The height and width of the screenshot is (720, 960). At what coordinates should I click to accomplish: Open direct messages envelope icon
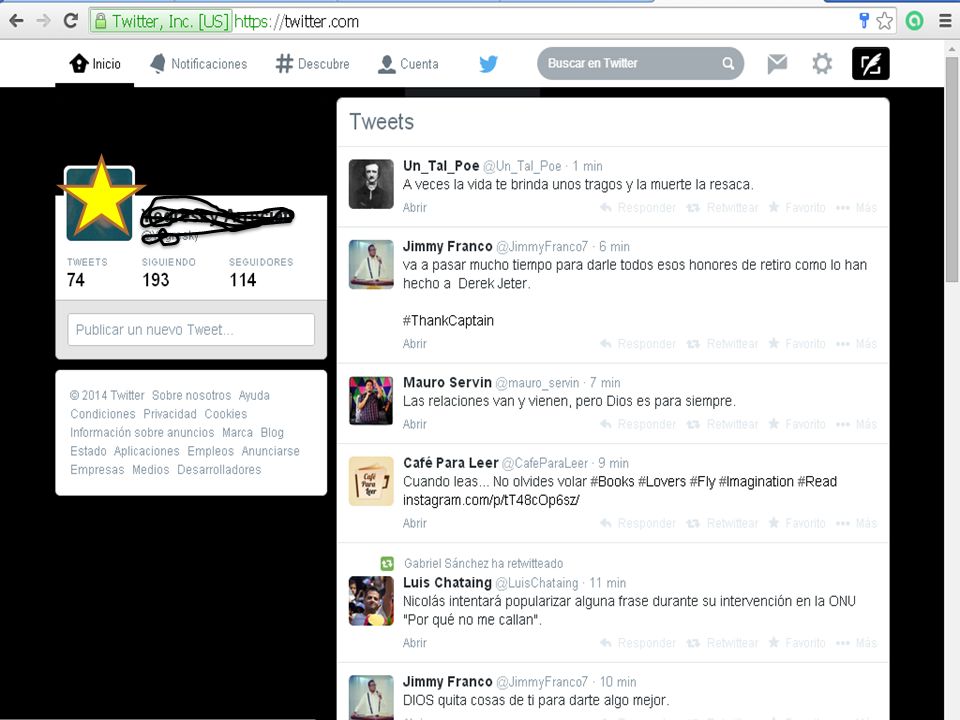[777, 64]
